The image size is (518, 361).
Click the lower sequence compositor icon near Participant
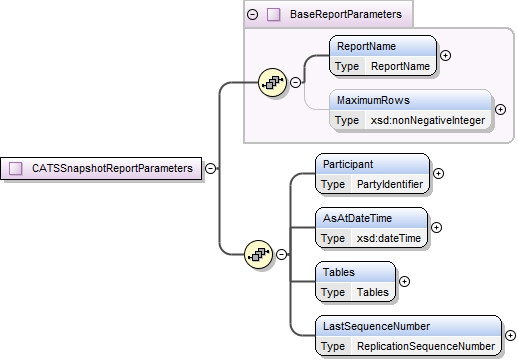pos(258,255)
